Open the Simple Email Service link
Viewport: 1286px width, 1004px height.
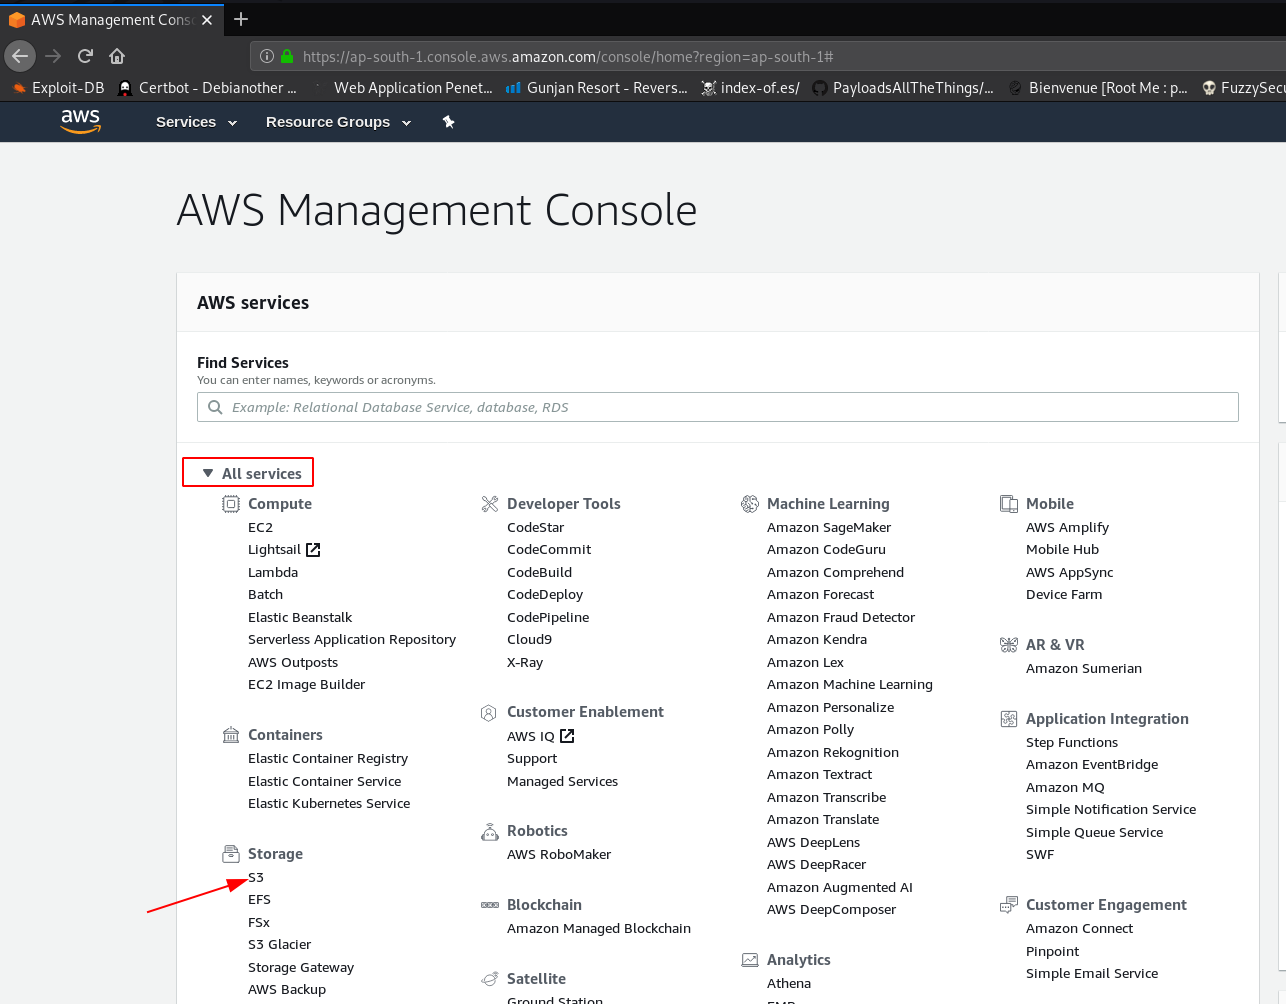pos(1092,974)
